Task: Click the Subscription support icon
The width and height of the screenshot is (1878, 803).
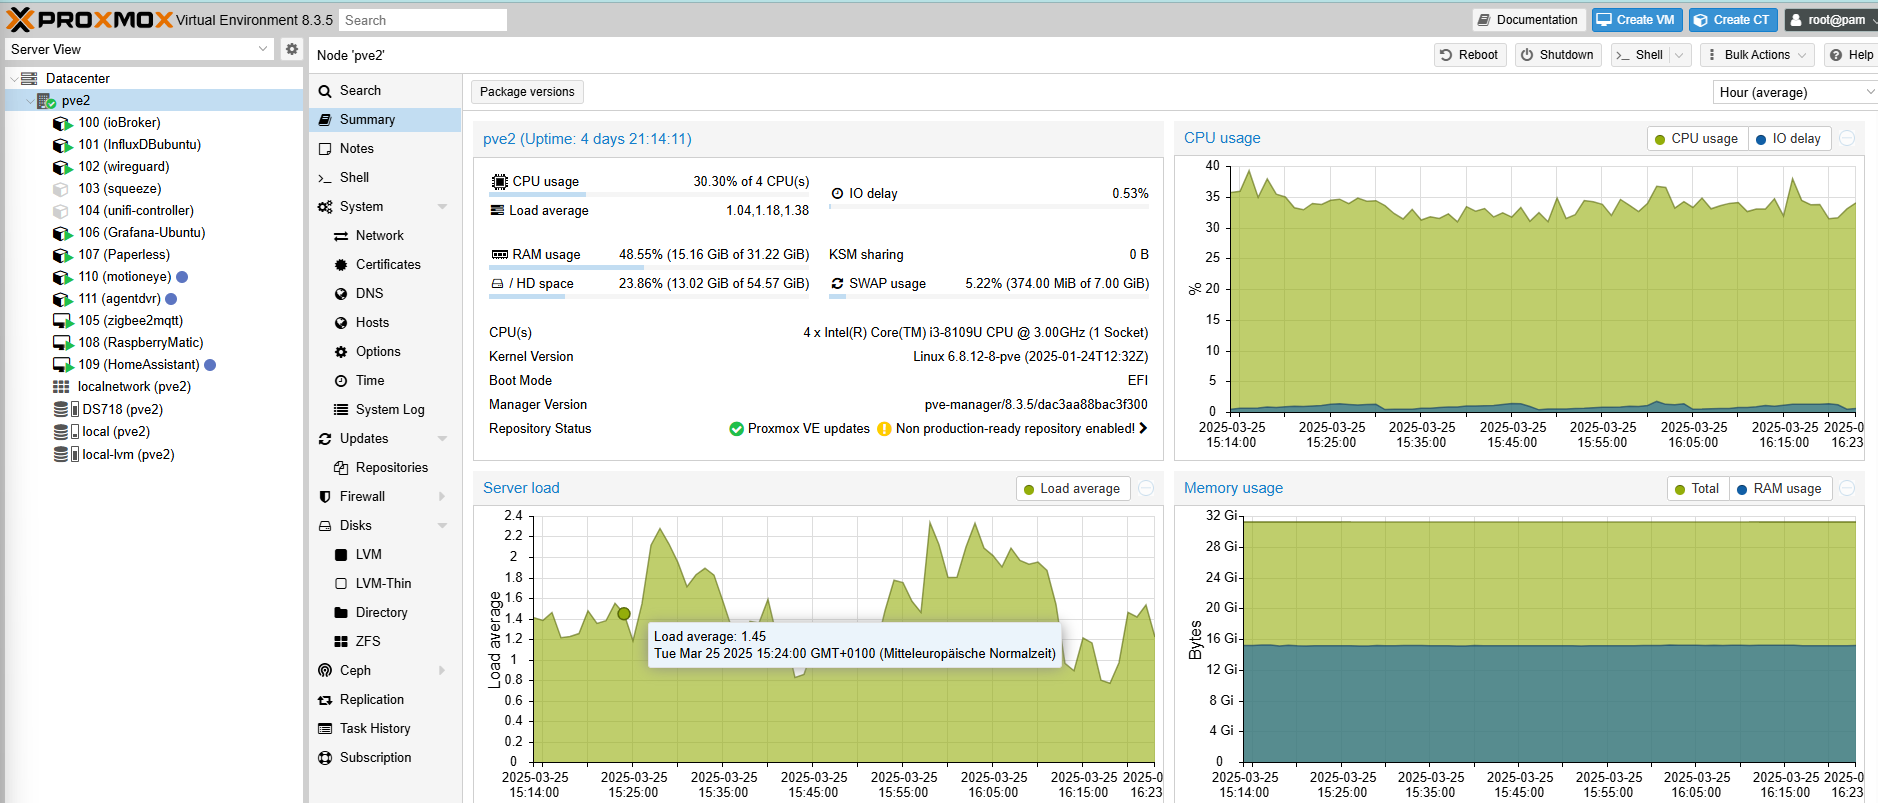Action: coord(325,758)
